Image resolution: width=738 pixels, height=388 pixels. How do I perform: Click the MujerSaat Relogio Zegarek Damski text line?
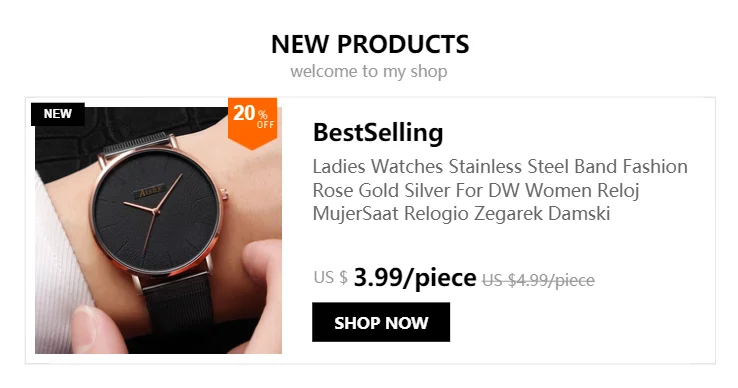[x=461, y=213]
